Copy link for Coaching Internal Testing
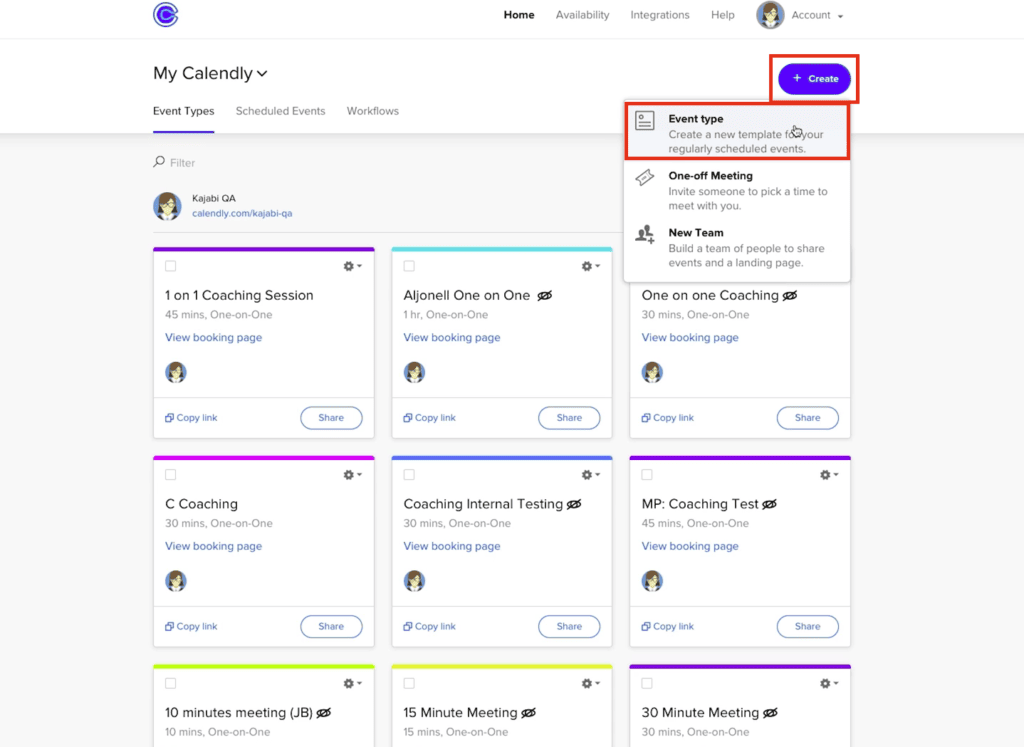The width and height of the screenshot is (1024, 747). point(430,626)
